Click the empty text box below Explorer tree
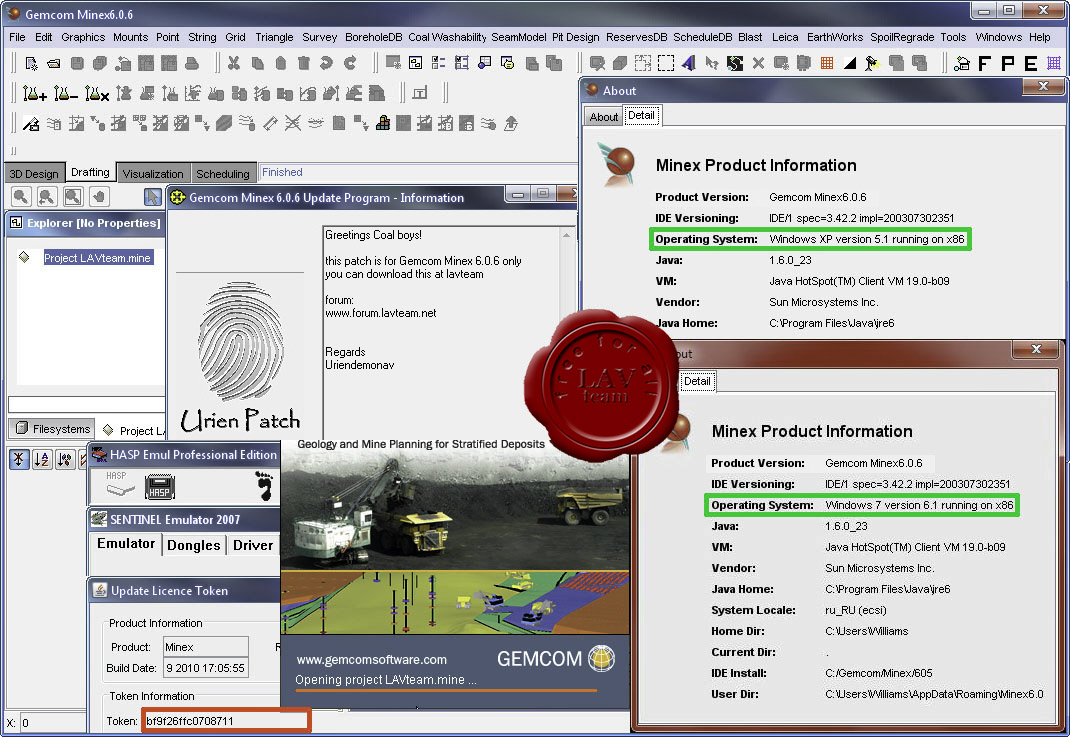 coord(87,404)
